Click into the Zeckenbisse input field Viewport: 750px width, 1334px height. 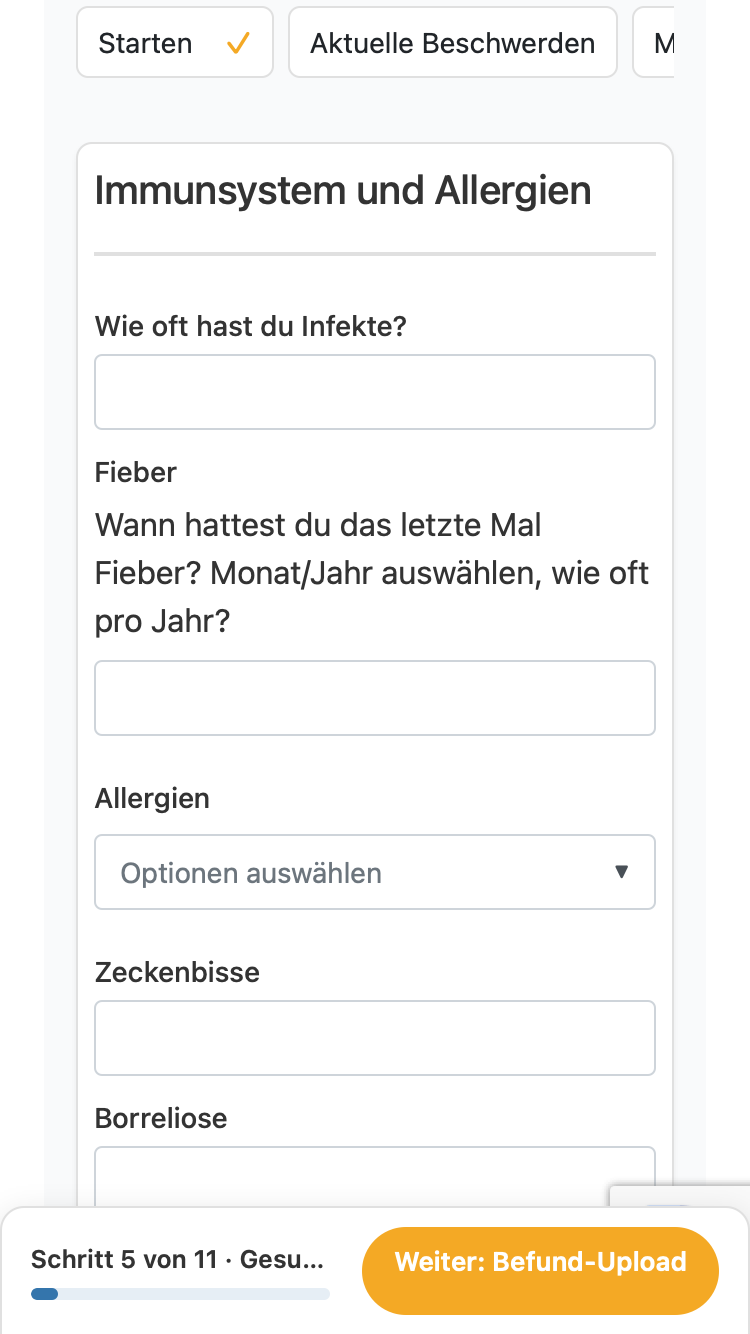[375, 1038]
